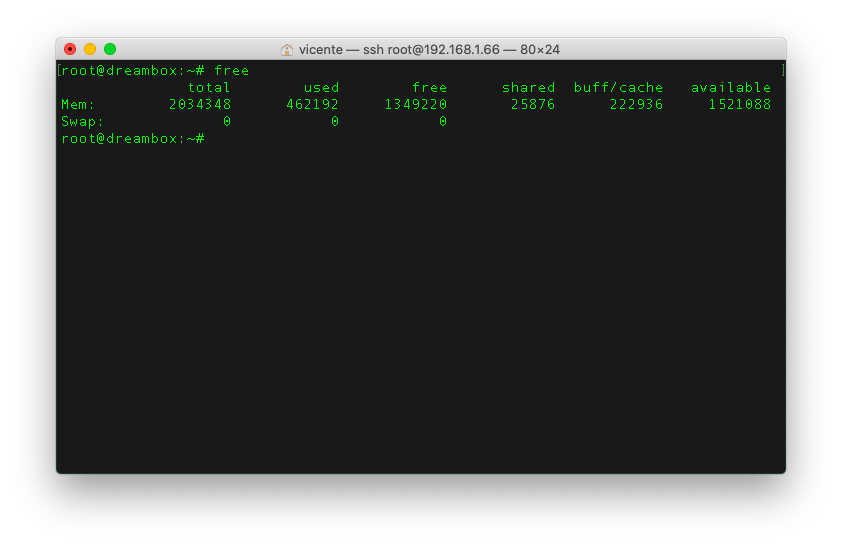Image resolution: width=842 pixels, height=548 pixels.
Task: Click the home folder proxy icon in title bar
Action: click(x=287, y=49)
